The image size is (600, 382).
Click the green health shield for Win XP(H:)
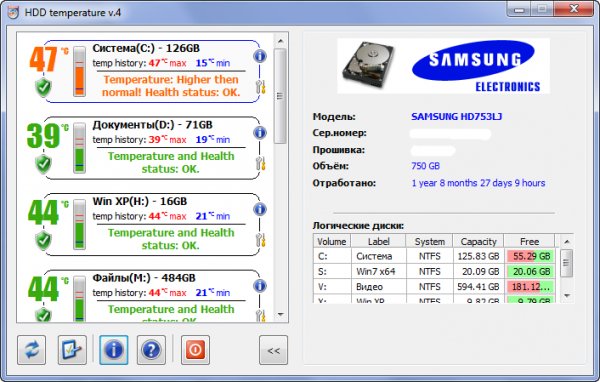pos(43,240)
